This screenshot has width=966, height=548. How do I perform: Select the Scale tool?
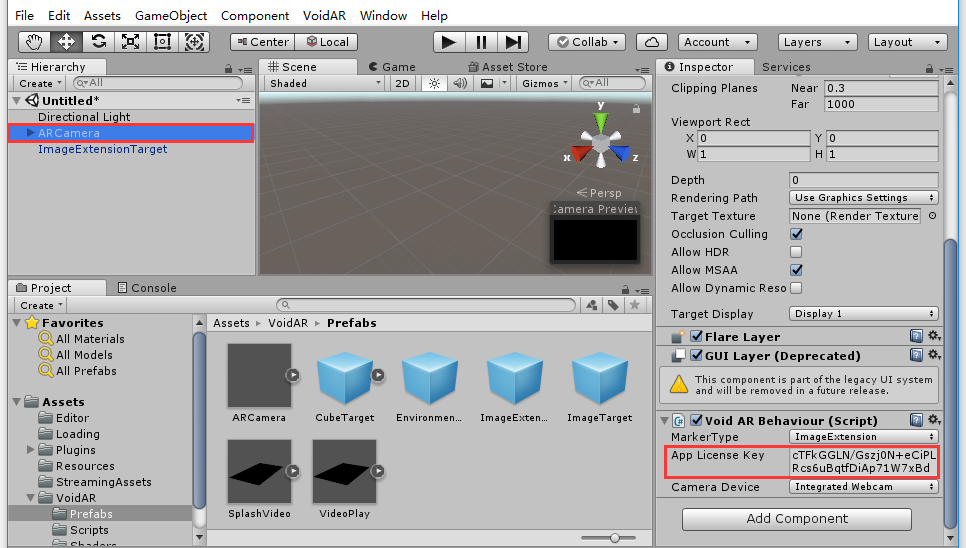[x=130, y=42]
